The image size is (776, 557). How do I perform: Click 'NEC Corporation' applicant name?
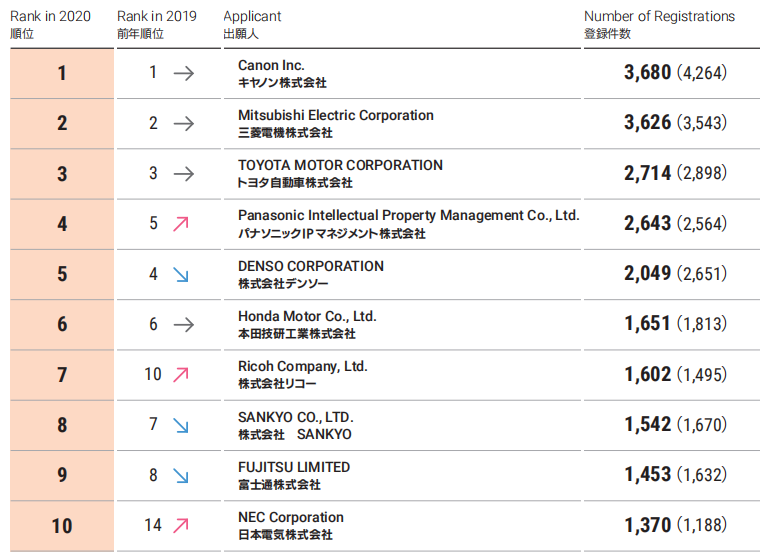(x=291, y=517)
